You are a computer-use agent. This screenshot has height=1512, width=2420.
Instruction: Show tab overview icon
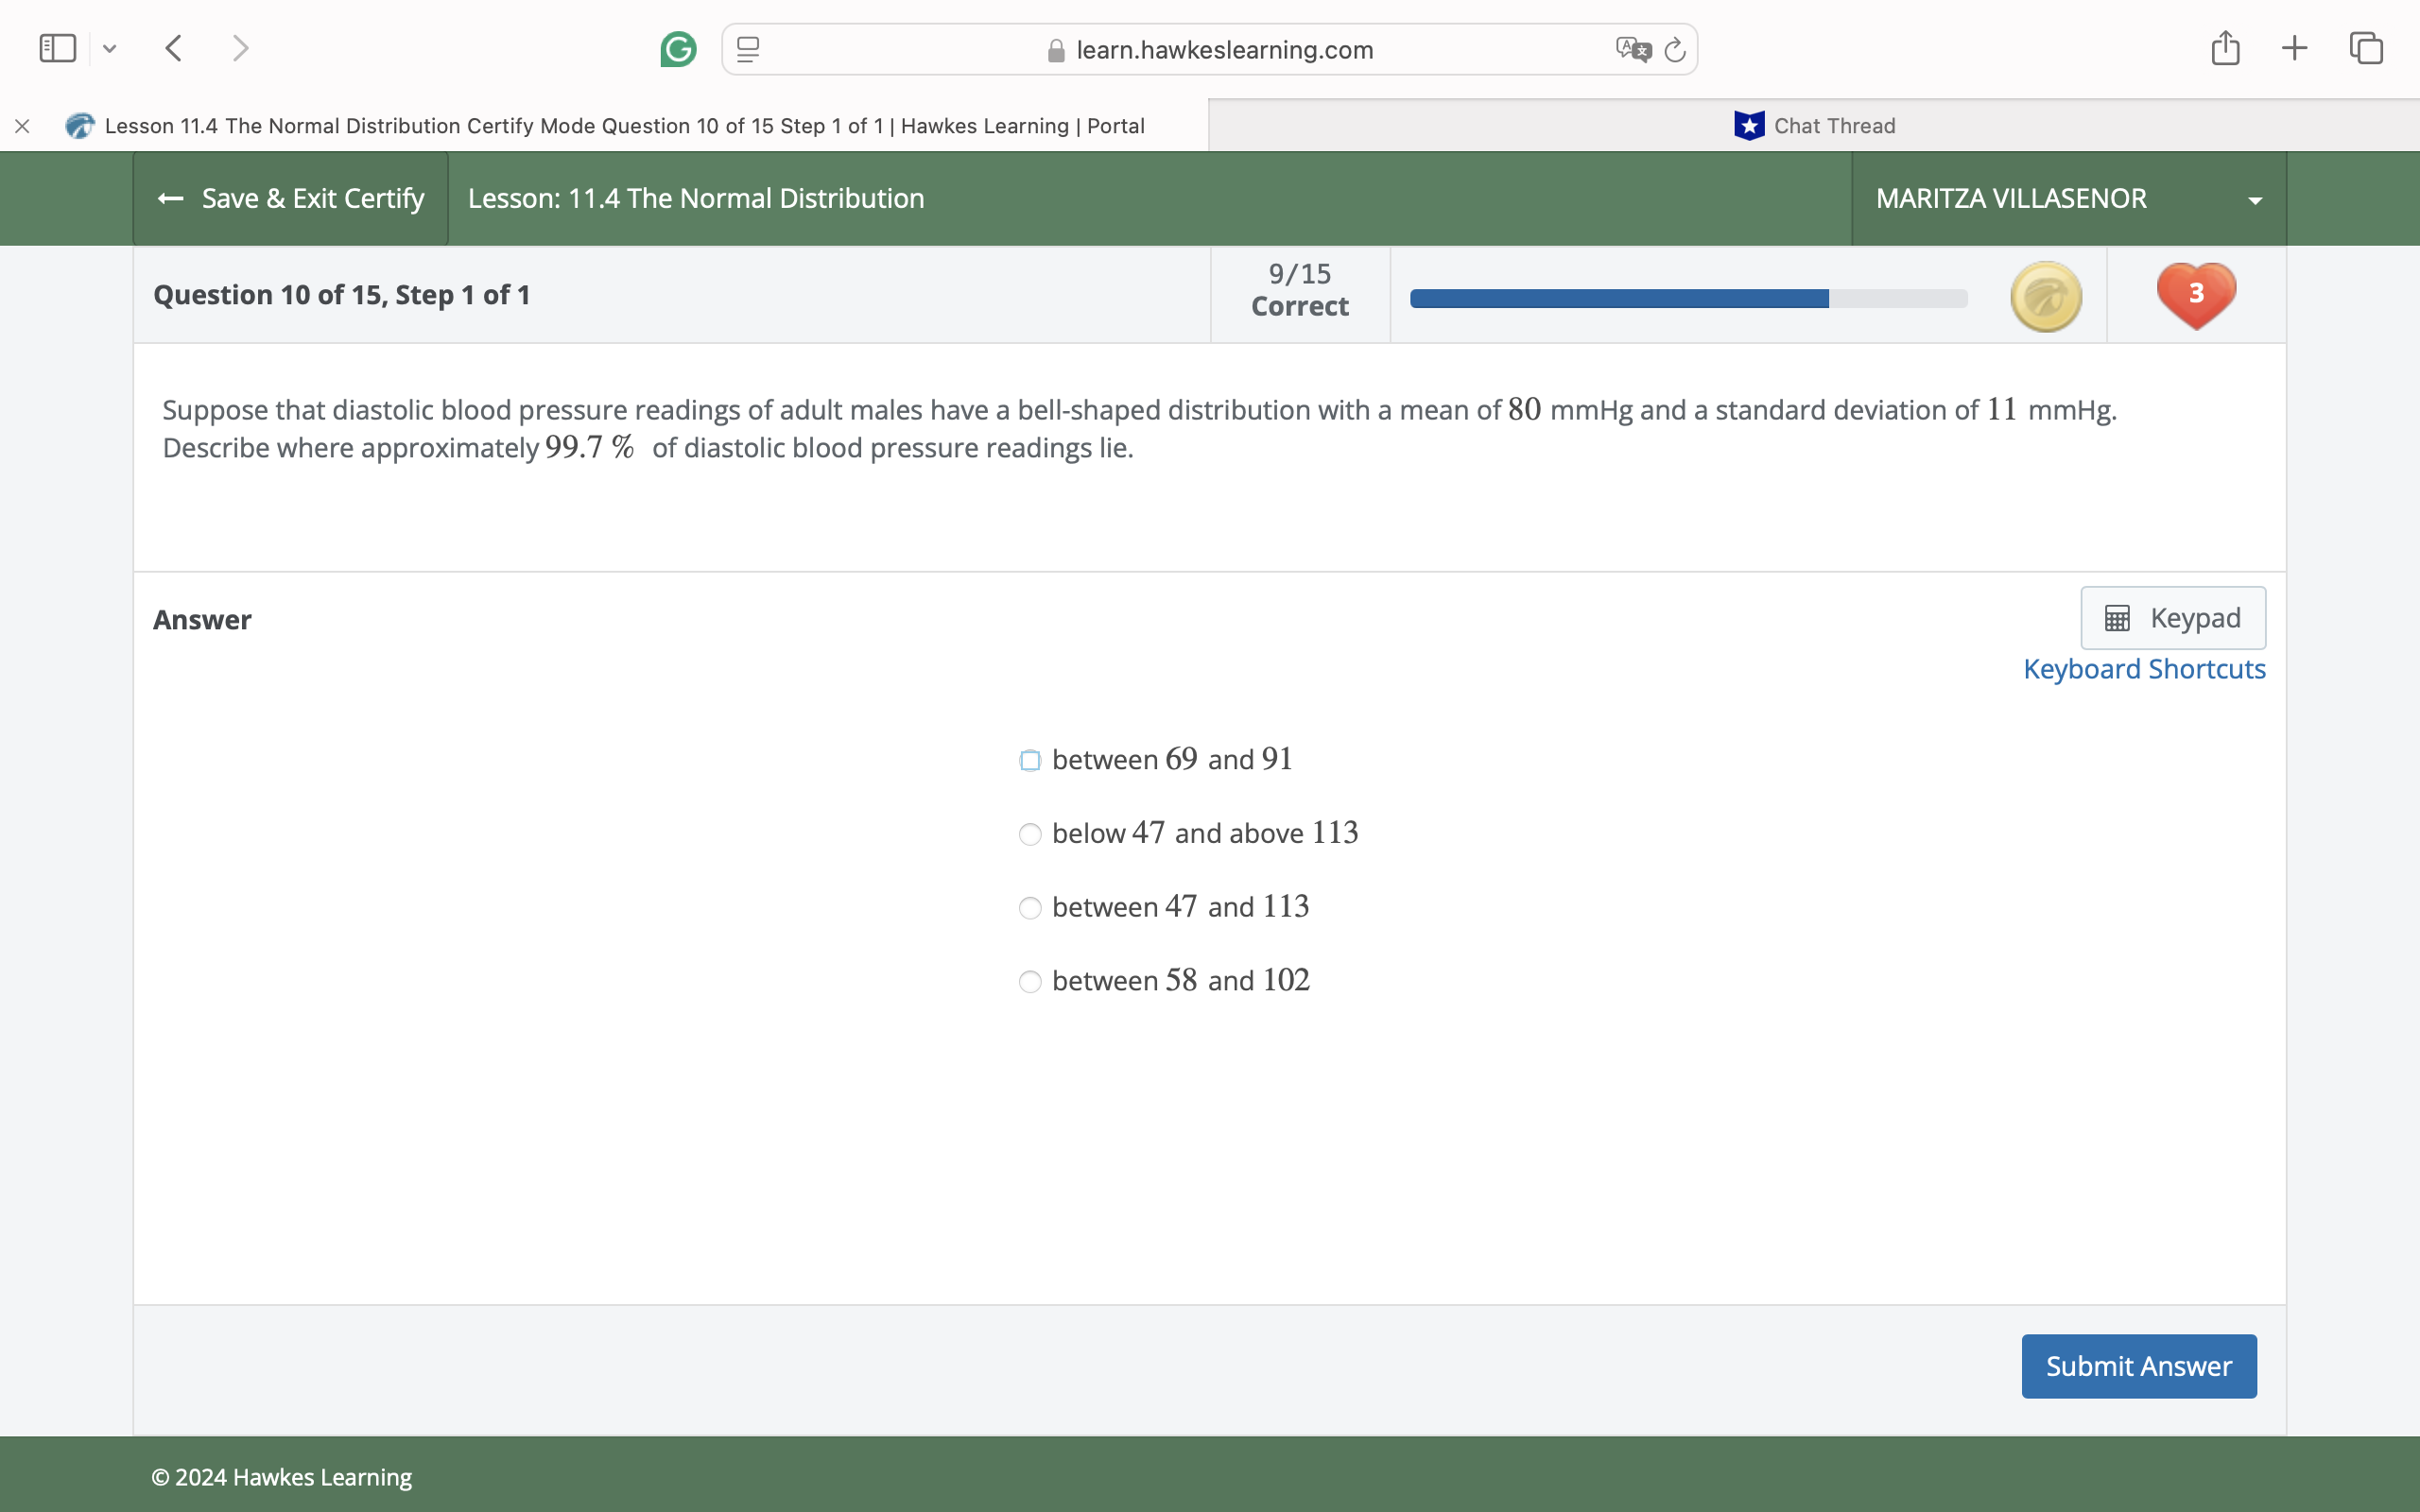pyautogui.click(x=2366, y=48)
